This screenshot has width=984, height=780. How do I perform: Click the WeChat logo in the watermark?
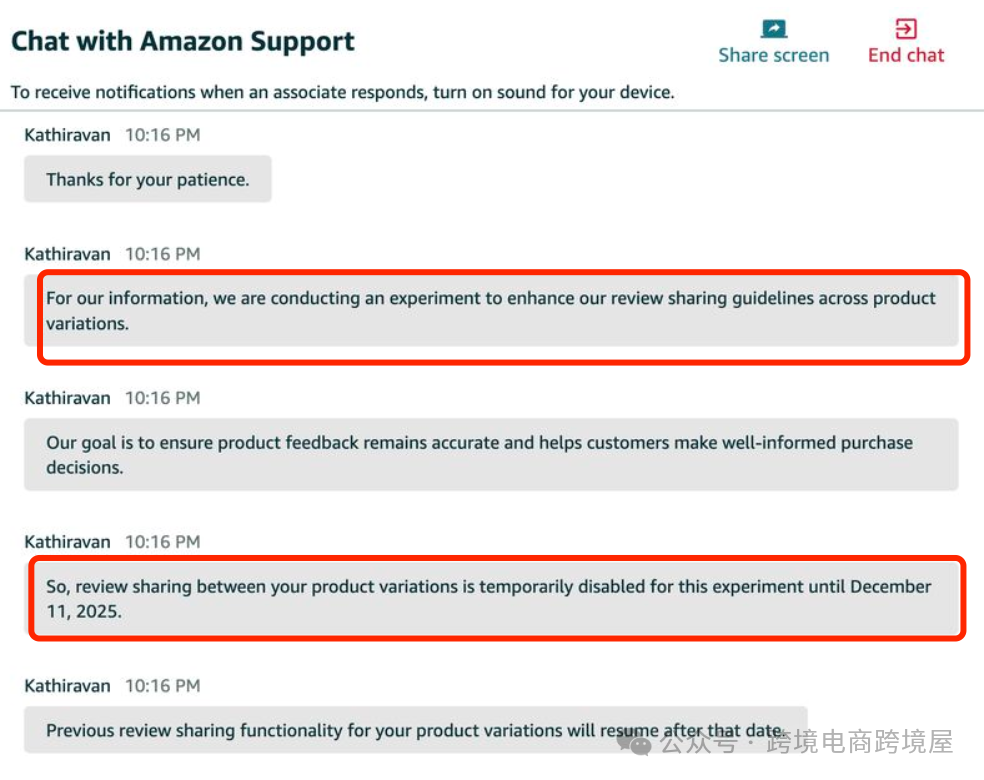[x=634, y=743]
